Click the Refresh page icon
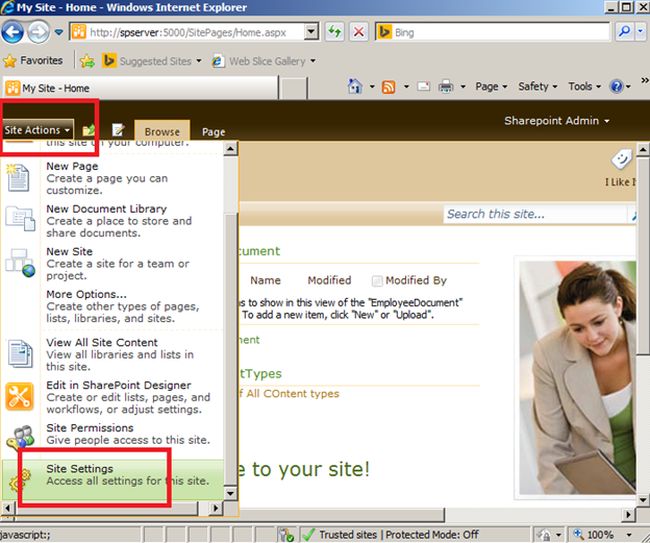This screenshot has height=543, width=650. [x=335, y=32]
